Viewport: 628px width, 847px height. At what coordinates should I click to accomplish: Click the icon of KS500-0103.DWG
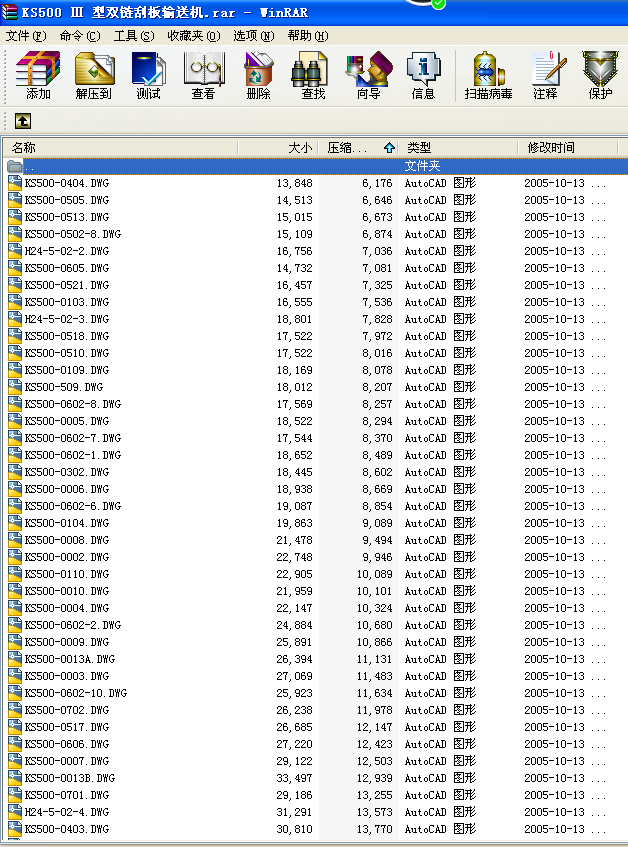(15, 302)
